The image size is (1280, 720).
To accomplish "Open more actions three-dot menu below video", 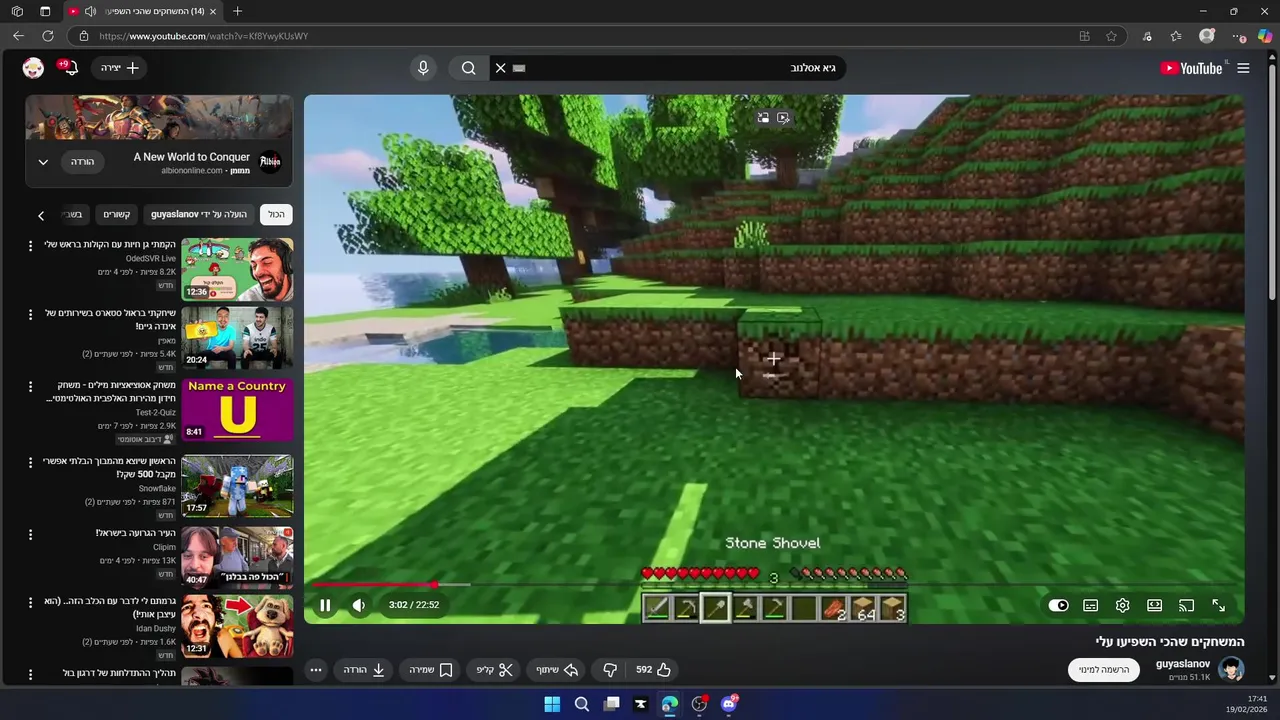I will point(315,670).
